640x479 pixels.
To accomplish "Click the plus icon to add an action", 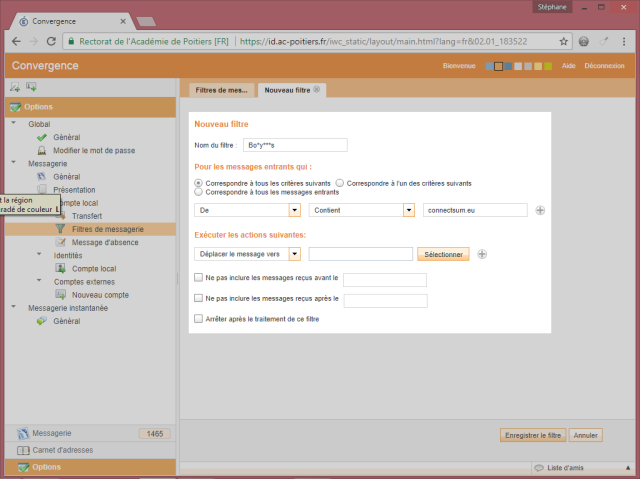I will click(481, 254).
